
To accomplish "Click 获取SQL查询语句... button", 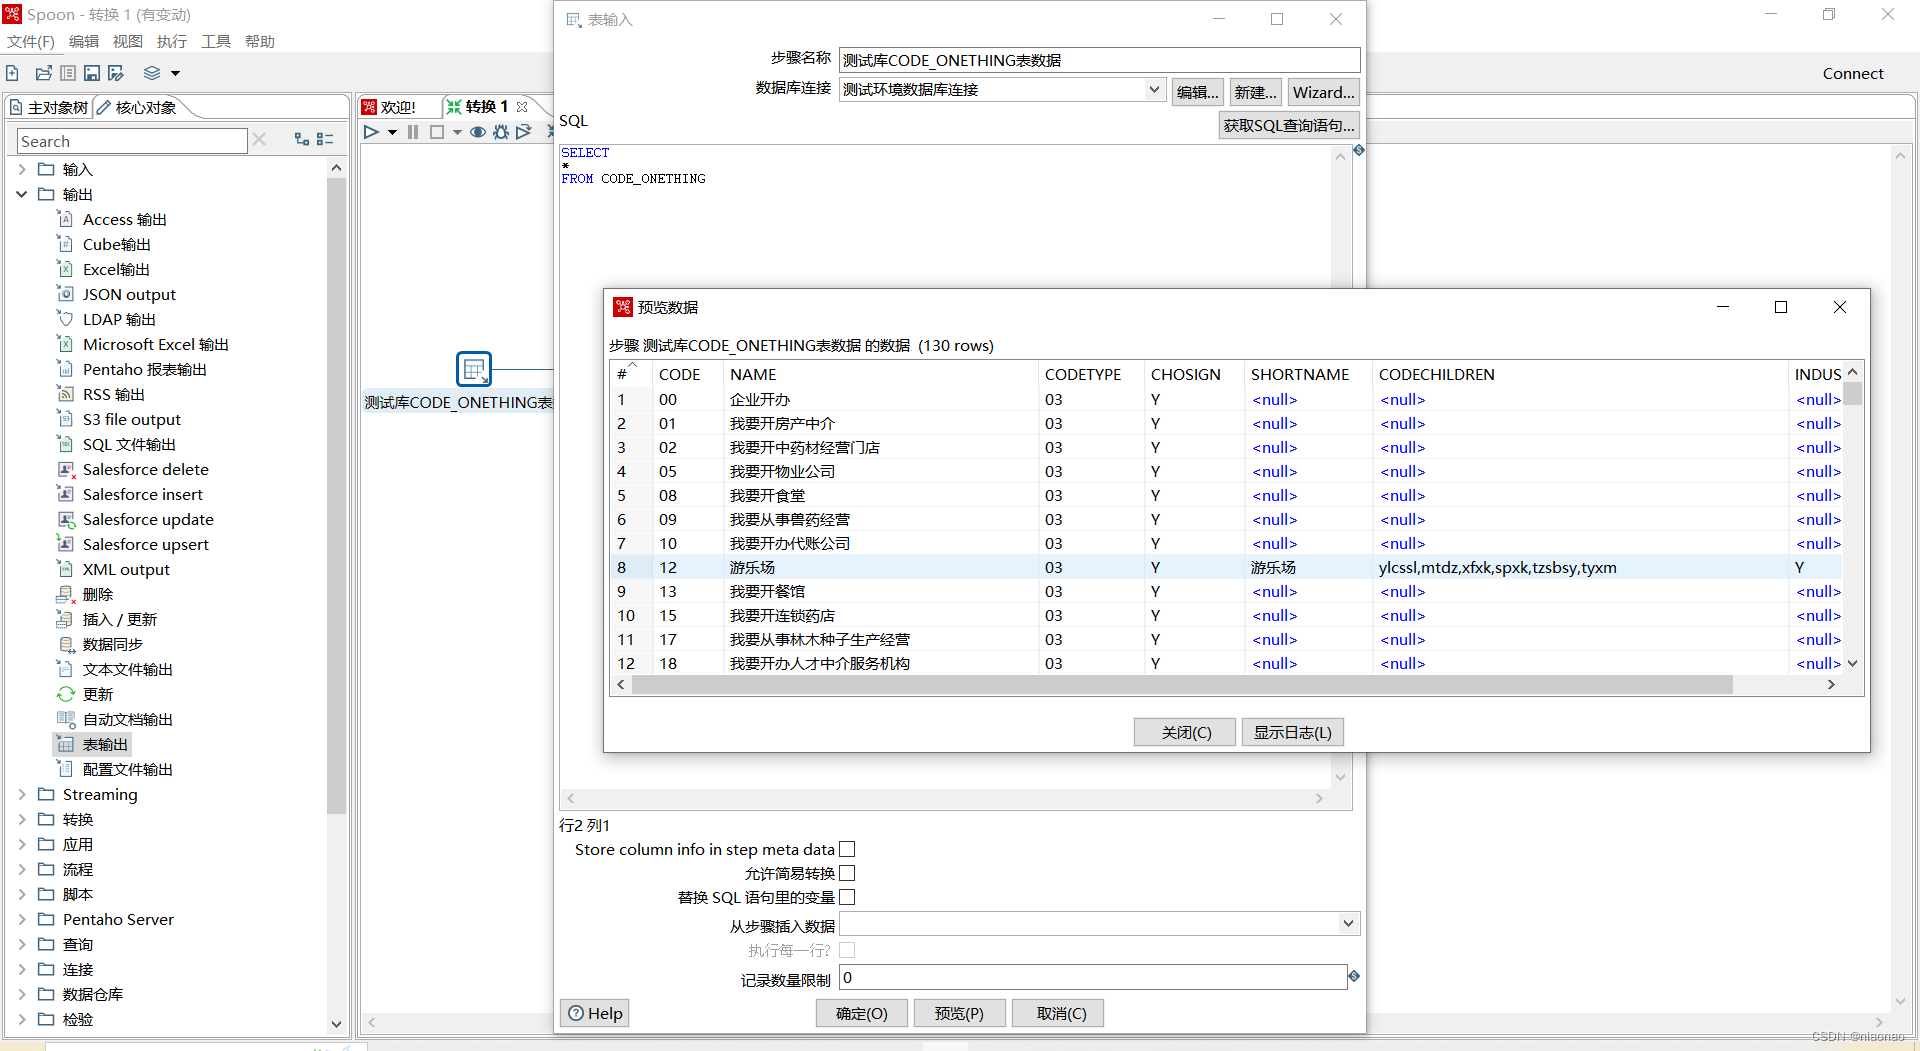I will coord(1289,125).
